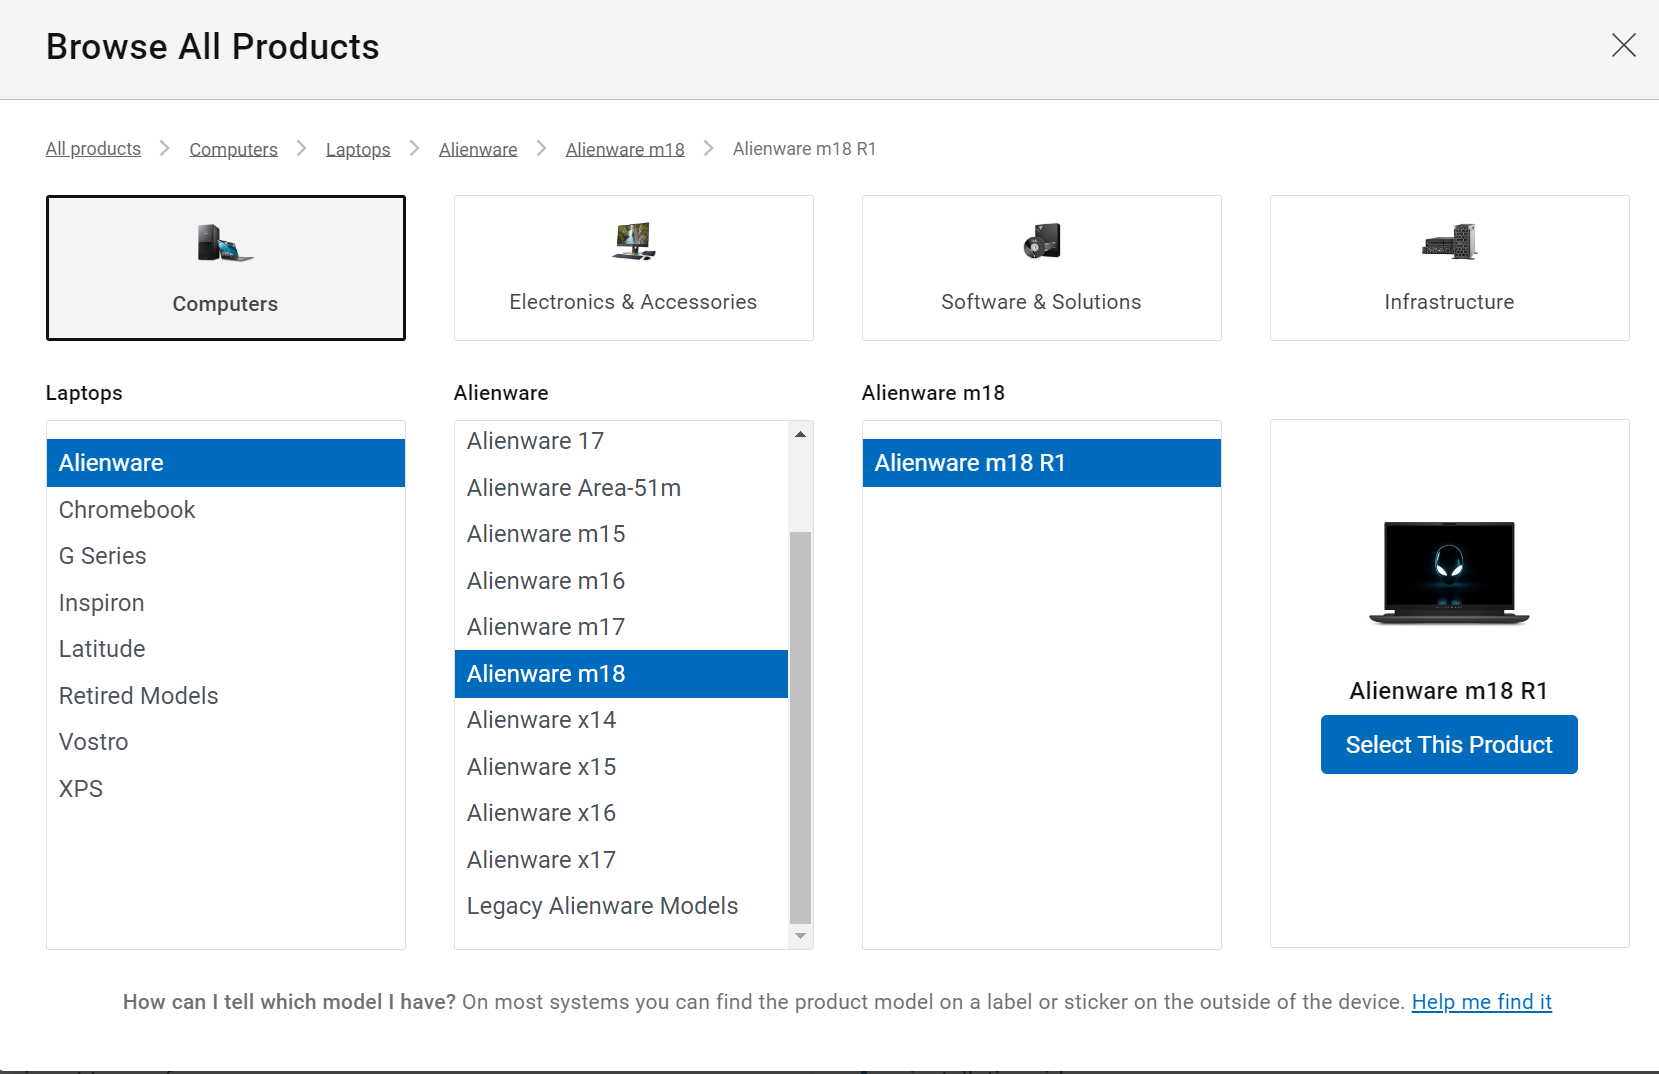Image resolution: width=1659 pixels, height=1074 pixels.
Task: Select the Computers category tile
Action: (226, 268)
